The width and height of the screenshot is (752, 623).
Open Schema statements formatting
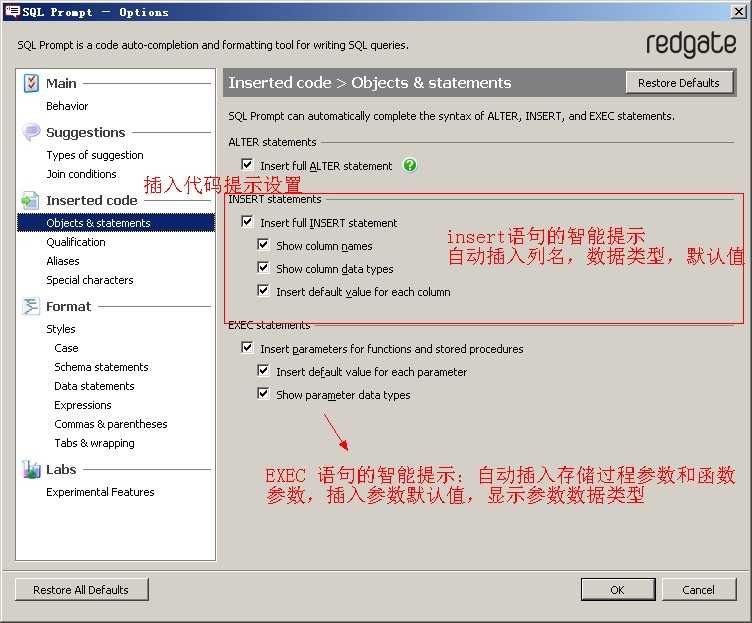click(x=101, y=367)
